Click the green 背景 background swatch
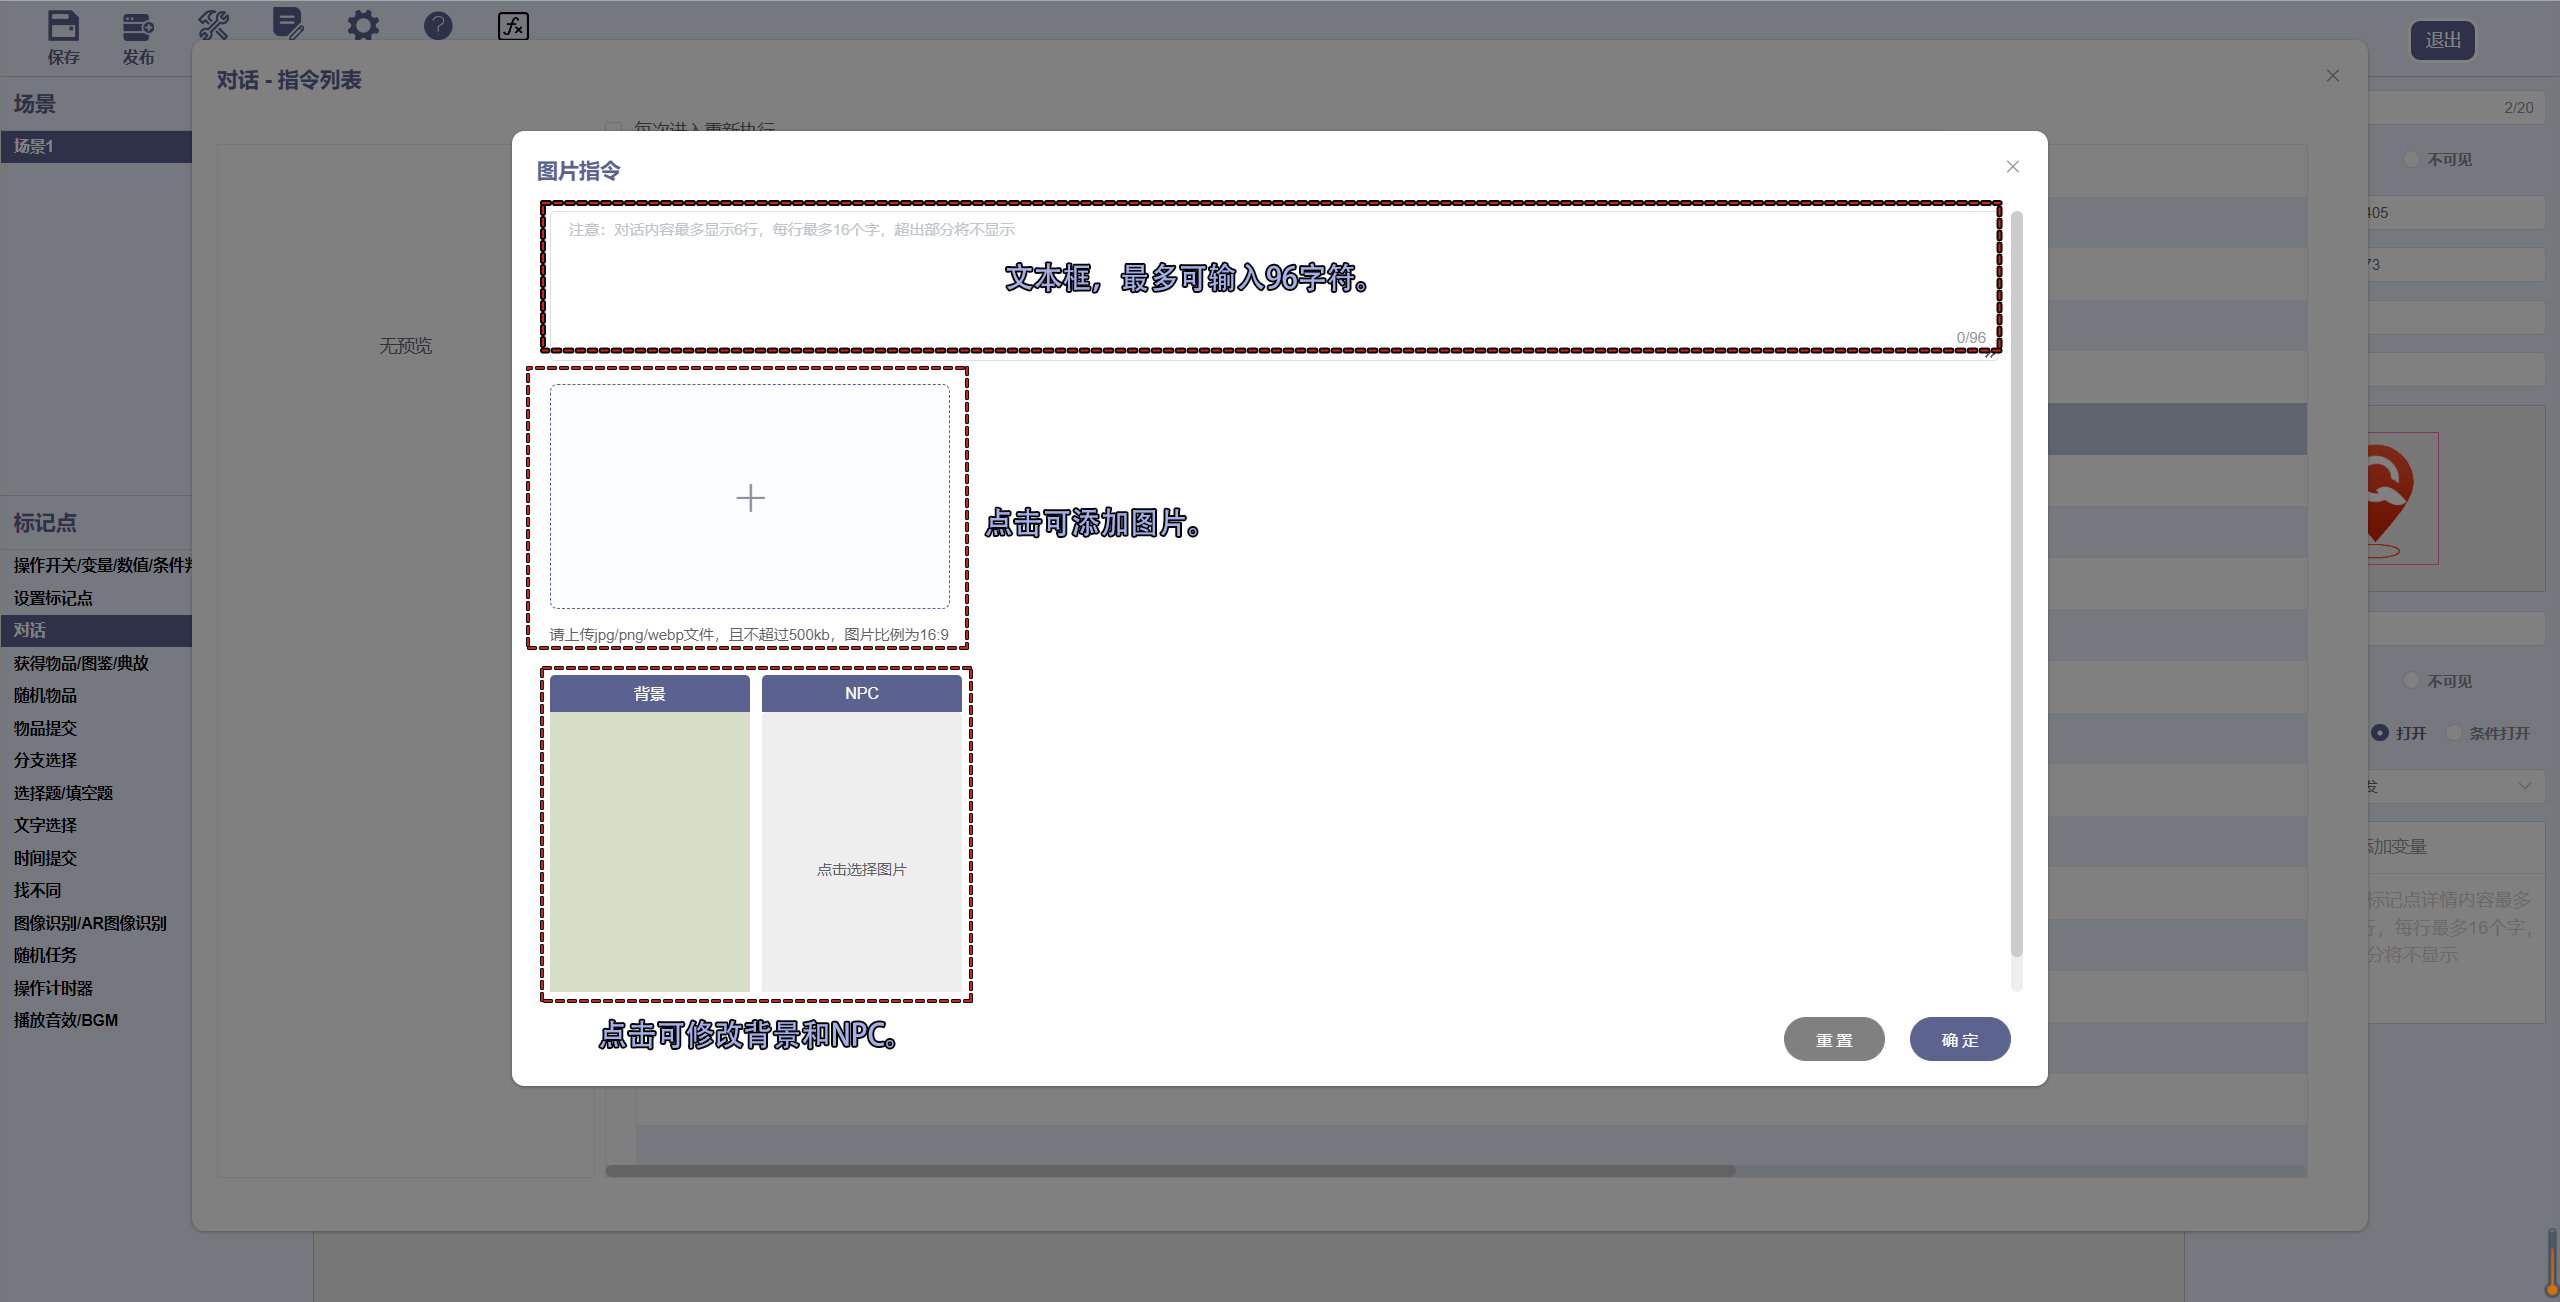 click(x=650, y=850)
